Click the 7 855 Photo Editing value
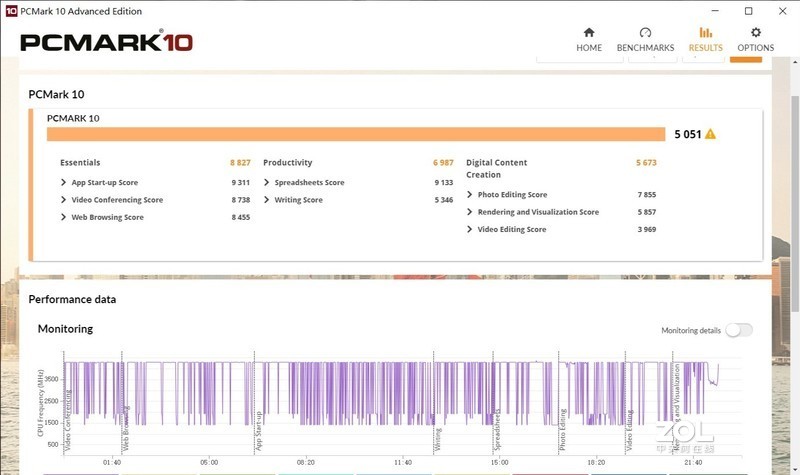 tap(646, 194)
